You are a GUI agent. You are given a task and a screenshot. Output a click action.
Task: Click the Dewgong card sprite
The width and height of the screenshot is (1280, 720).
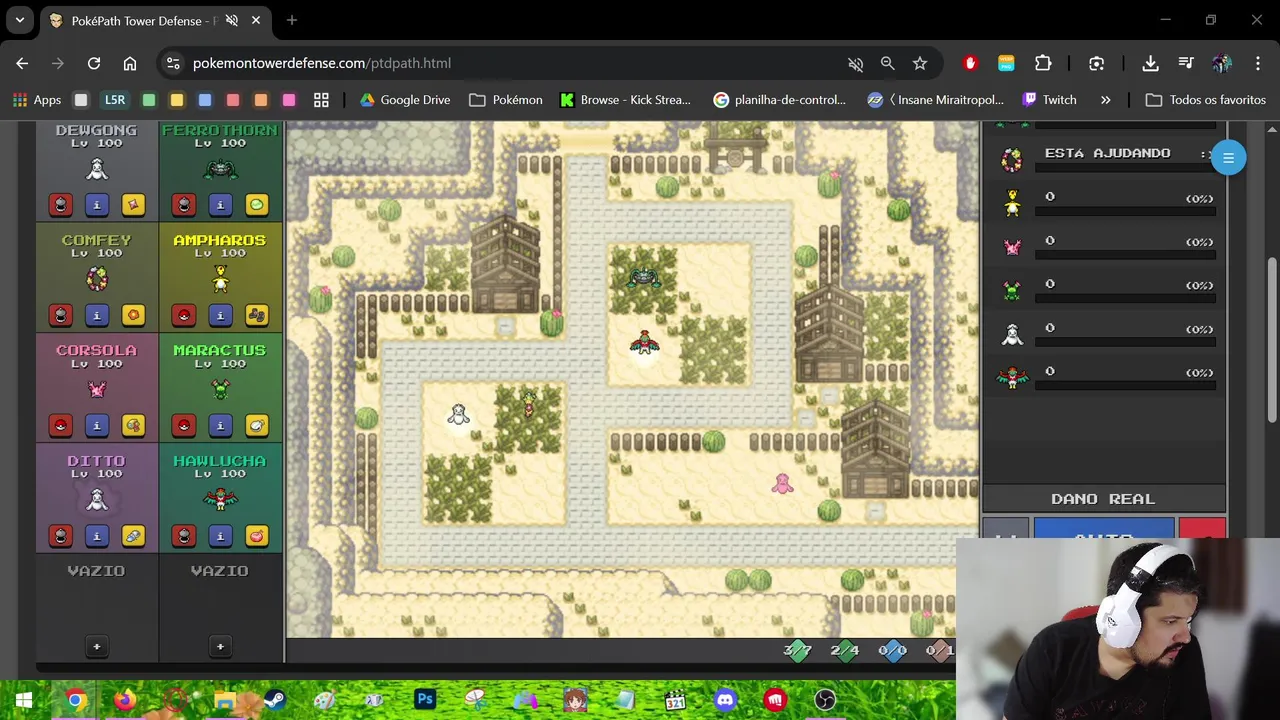(x=97, y=168)
